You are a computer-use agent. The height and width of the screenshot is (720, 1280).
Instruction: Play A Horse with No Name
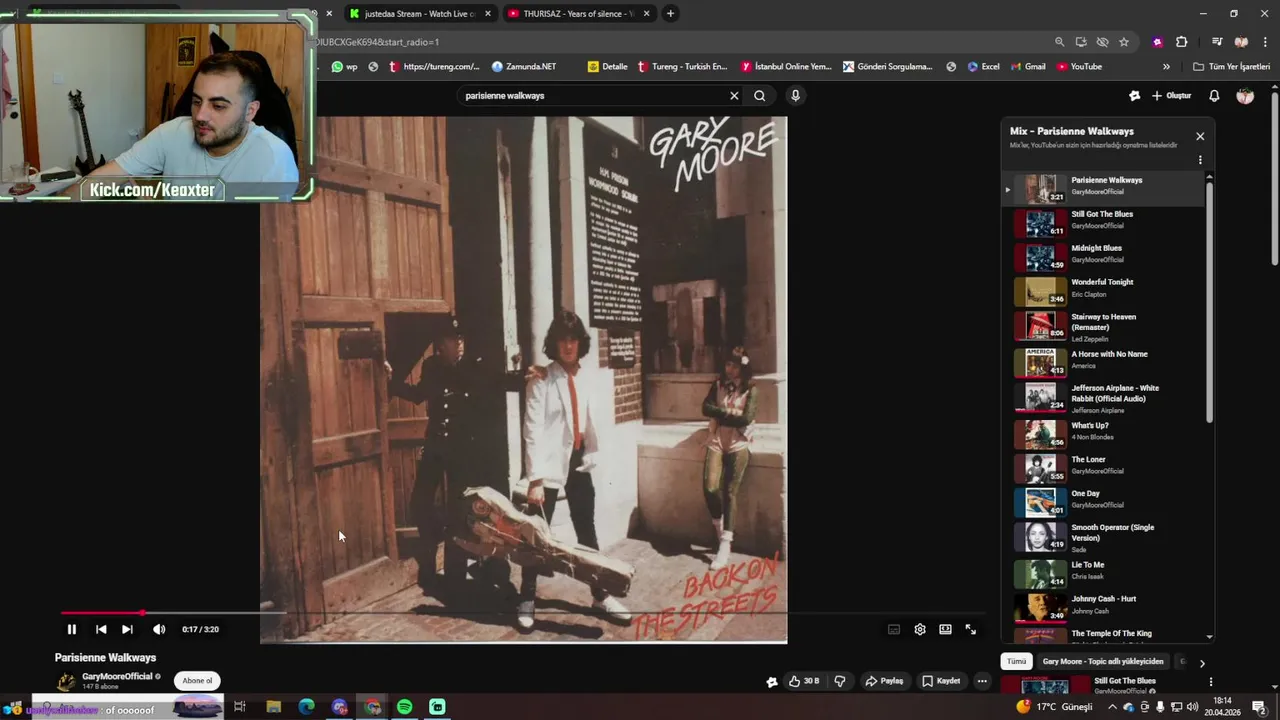coord(1105,362)
